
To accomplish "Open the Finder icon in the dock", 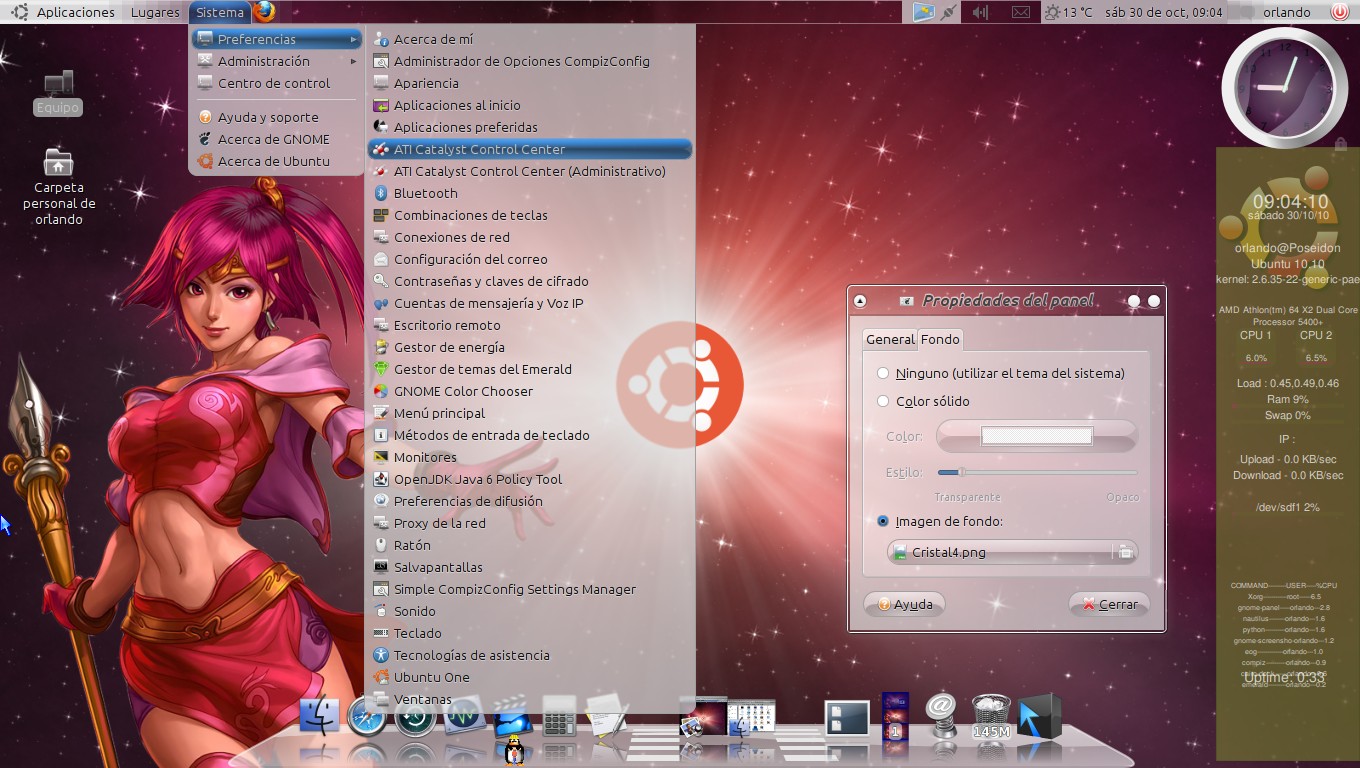I will click(320, 717).
